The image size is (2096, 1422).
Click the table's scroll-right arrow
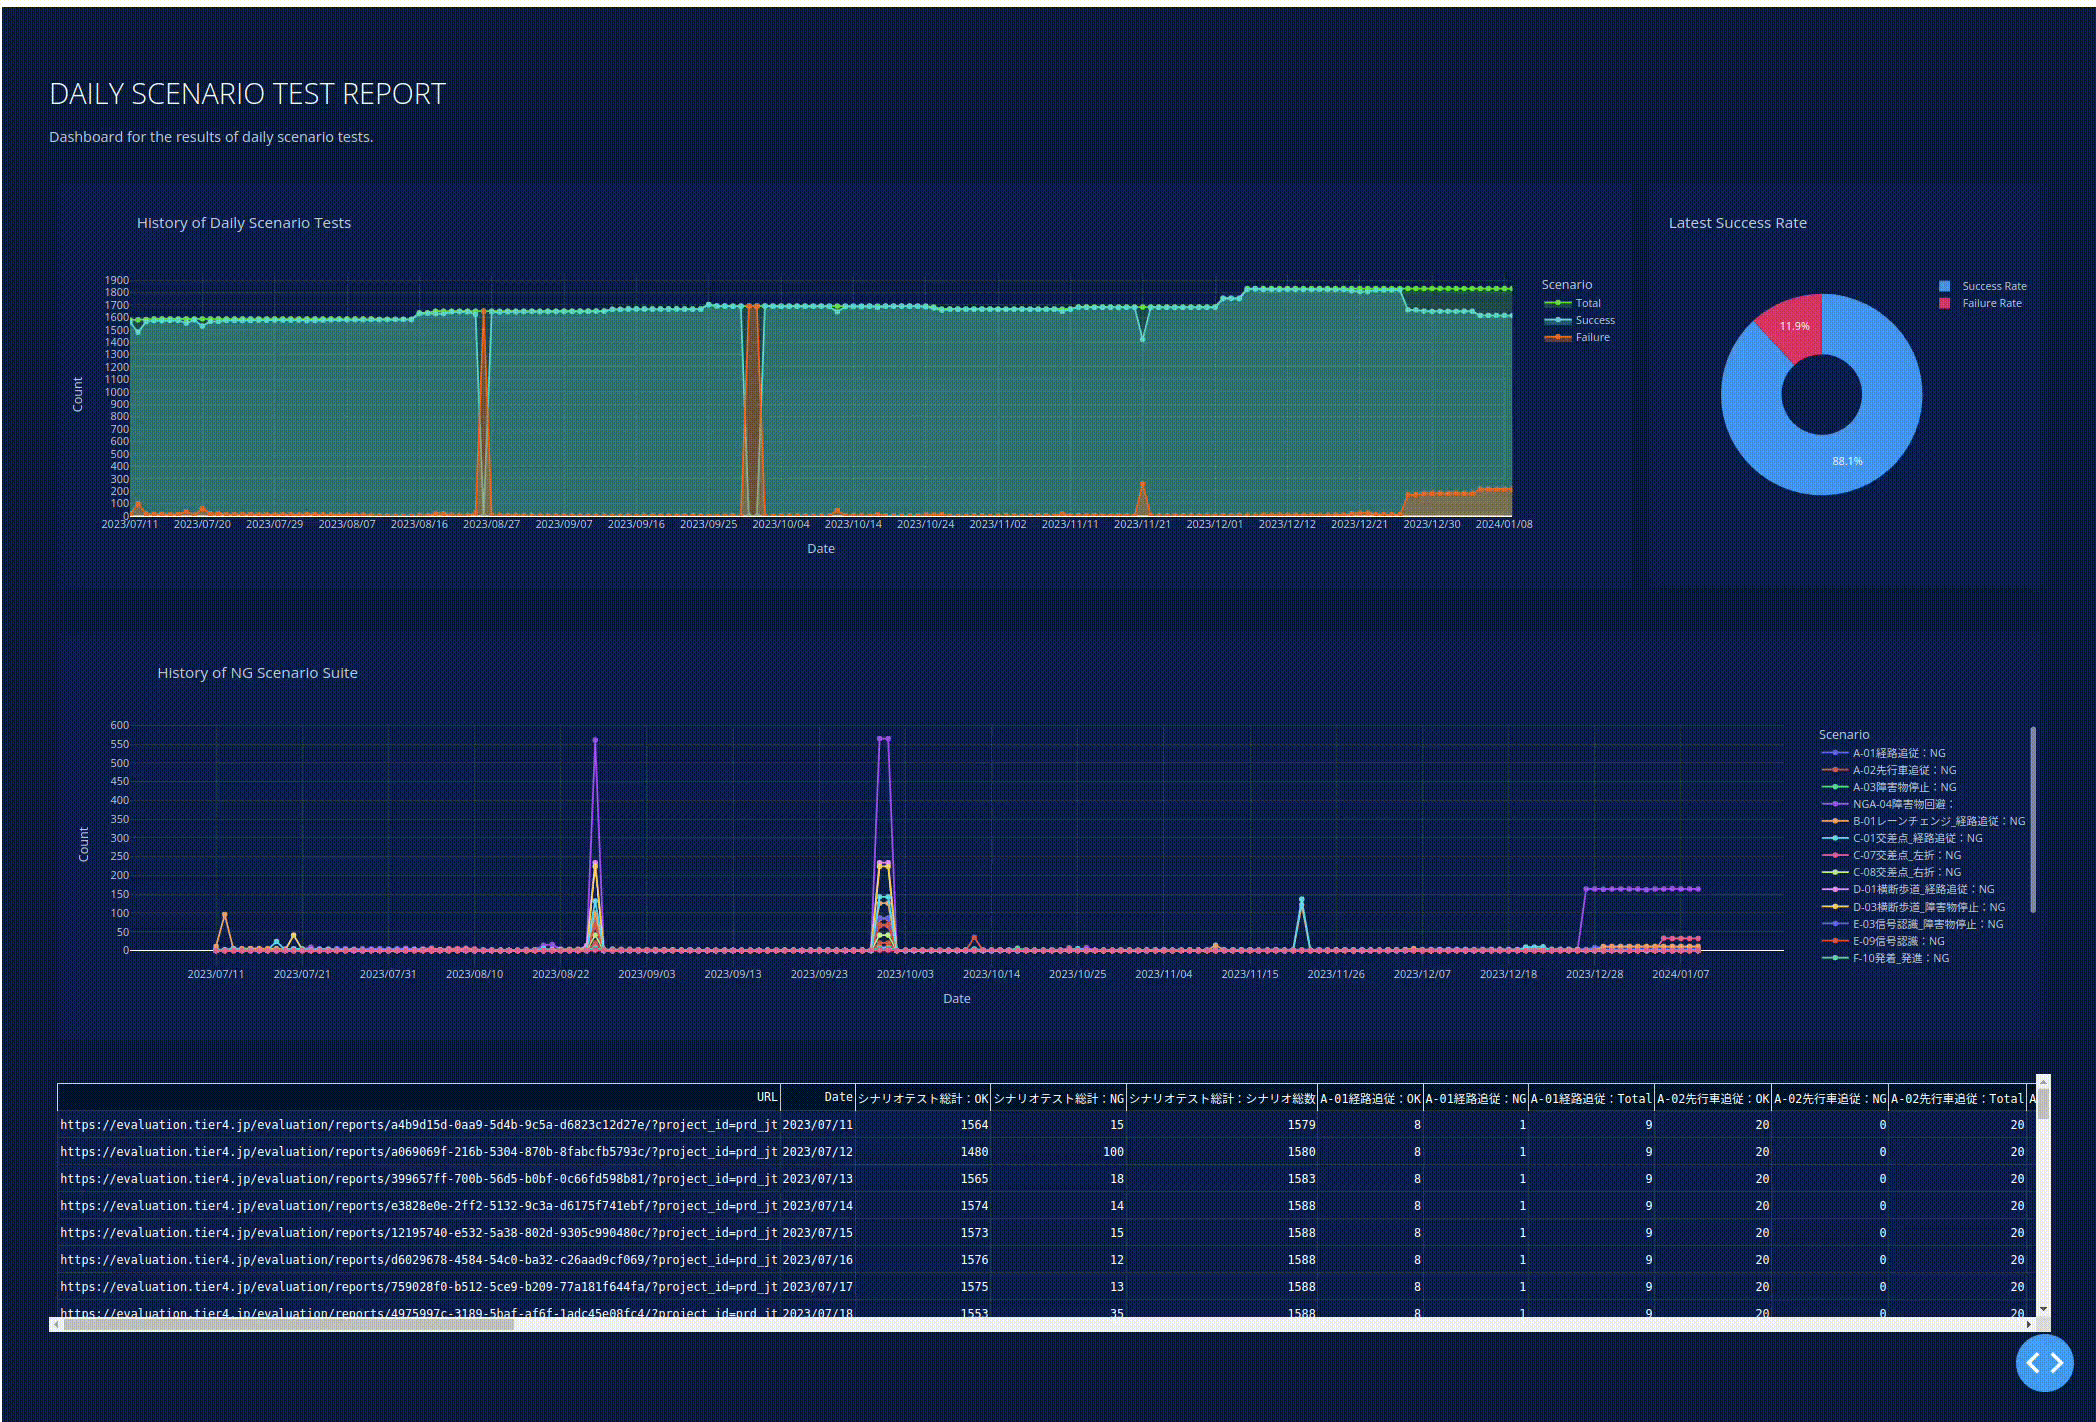click(x=2029, y=1324)
